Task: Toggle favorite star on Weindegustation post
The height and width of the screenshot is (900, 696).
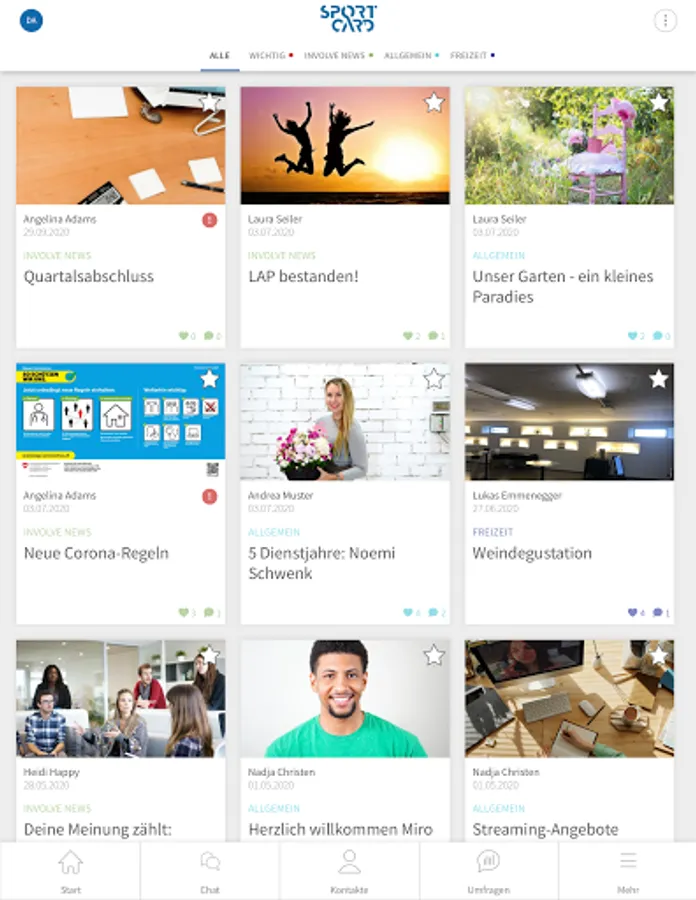Action: point(659,379)
